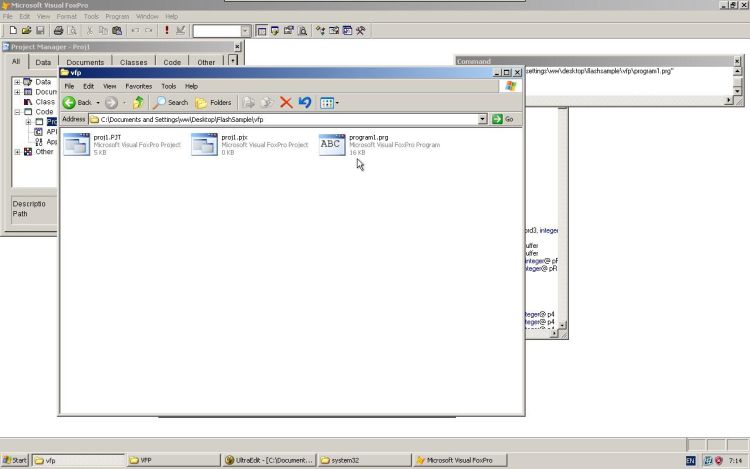Click the Toolbox hammer-and-wrench icon

(x=361, y=31)
